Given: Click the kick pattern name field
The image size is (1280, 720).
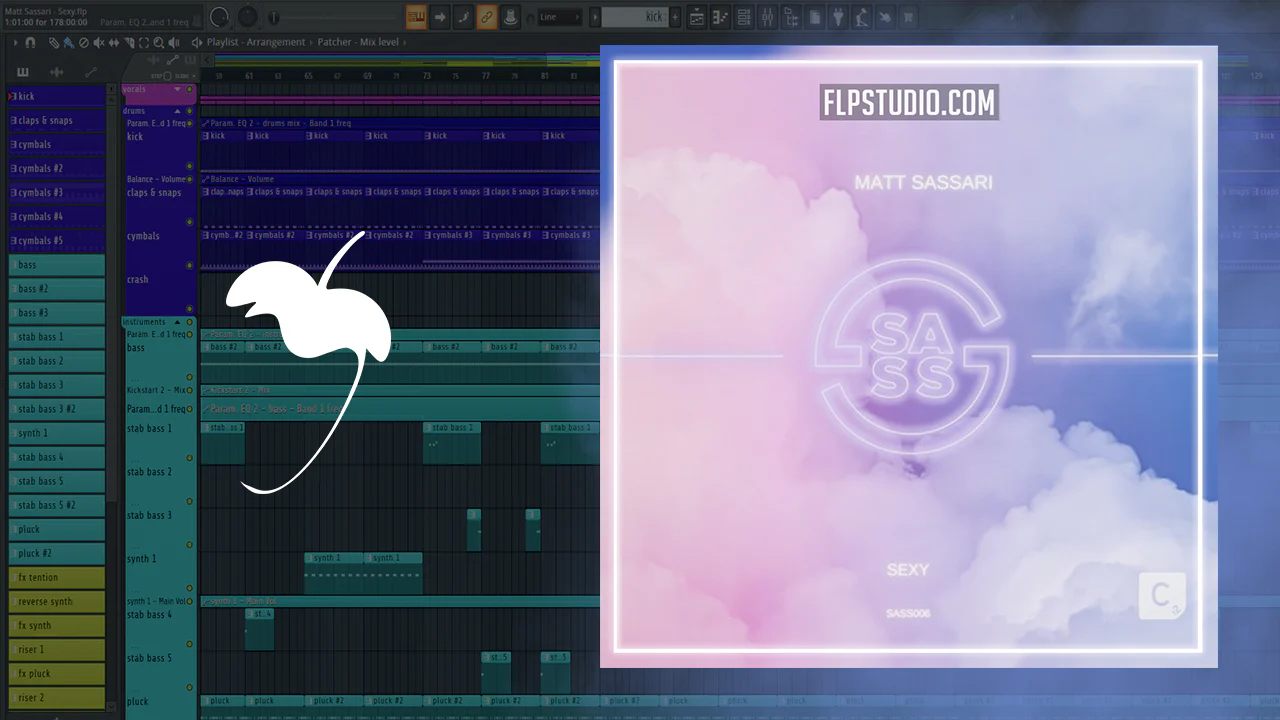Looking at the screenshot, I should [635, 17].
